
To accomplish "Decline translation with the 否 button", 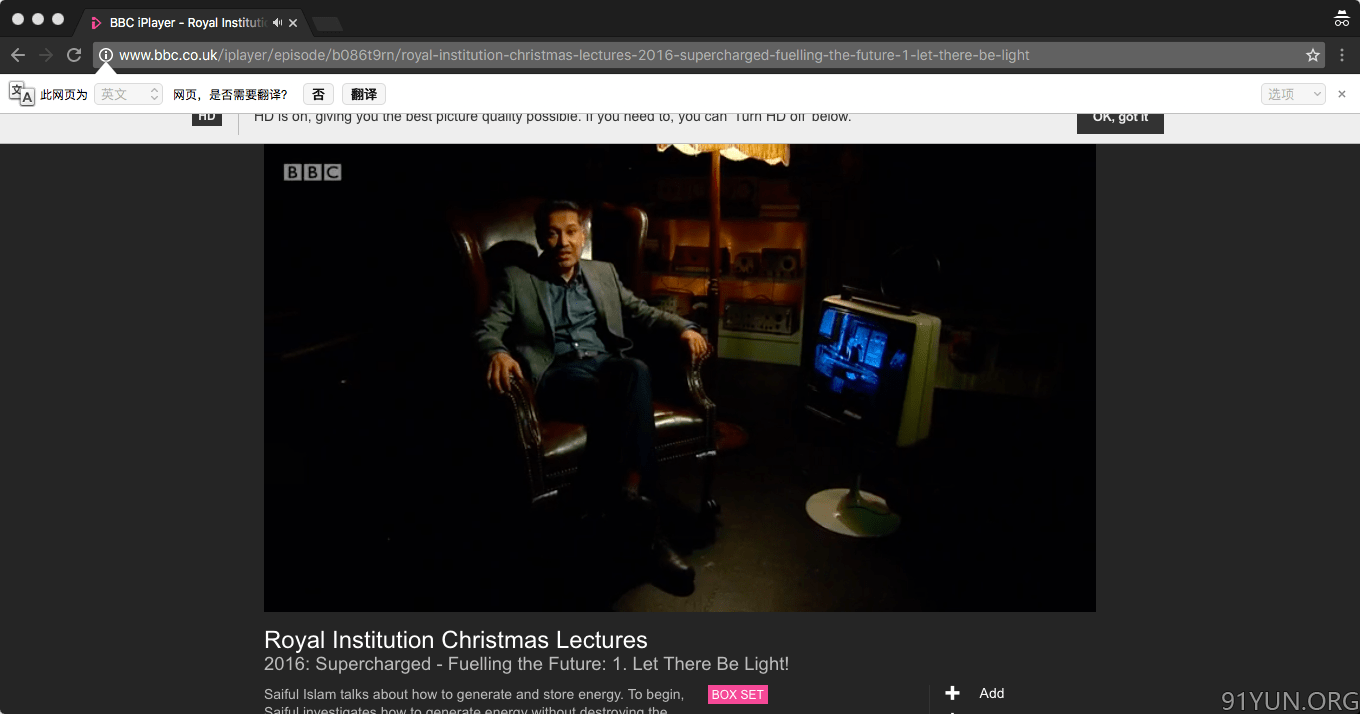I will pos(318,94).
